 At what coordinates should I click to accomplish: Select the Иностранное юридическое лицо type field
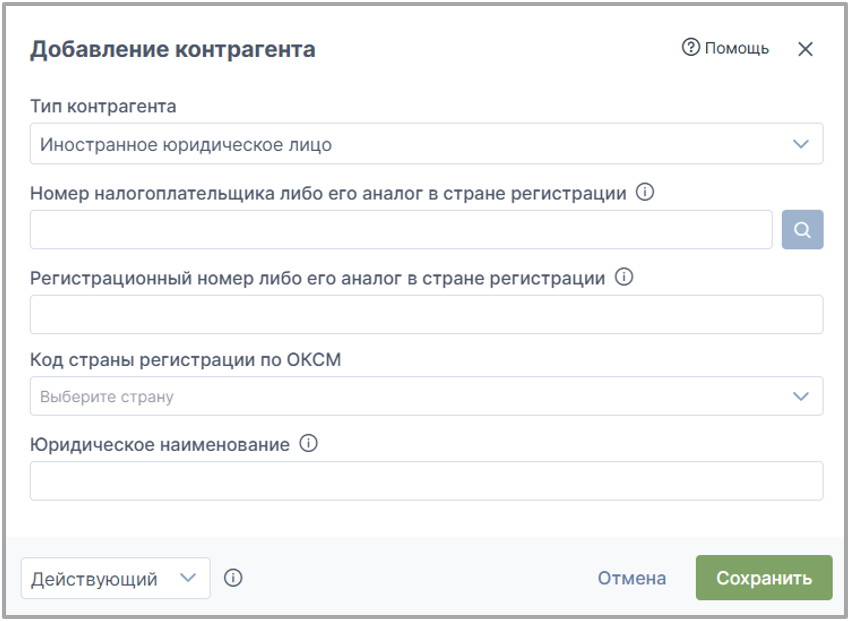point(427,144)
